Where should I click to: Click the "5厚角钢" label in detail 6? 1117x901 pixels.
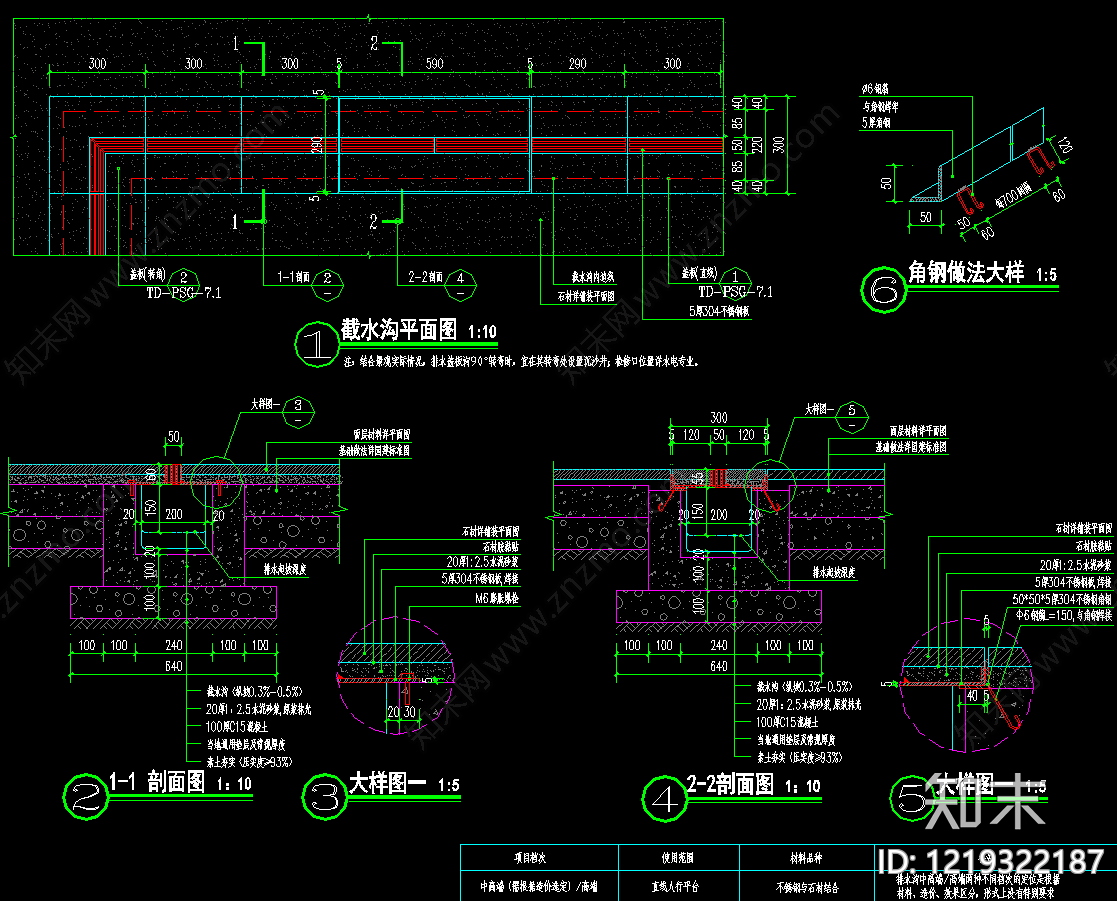[876, 123]
